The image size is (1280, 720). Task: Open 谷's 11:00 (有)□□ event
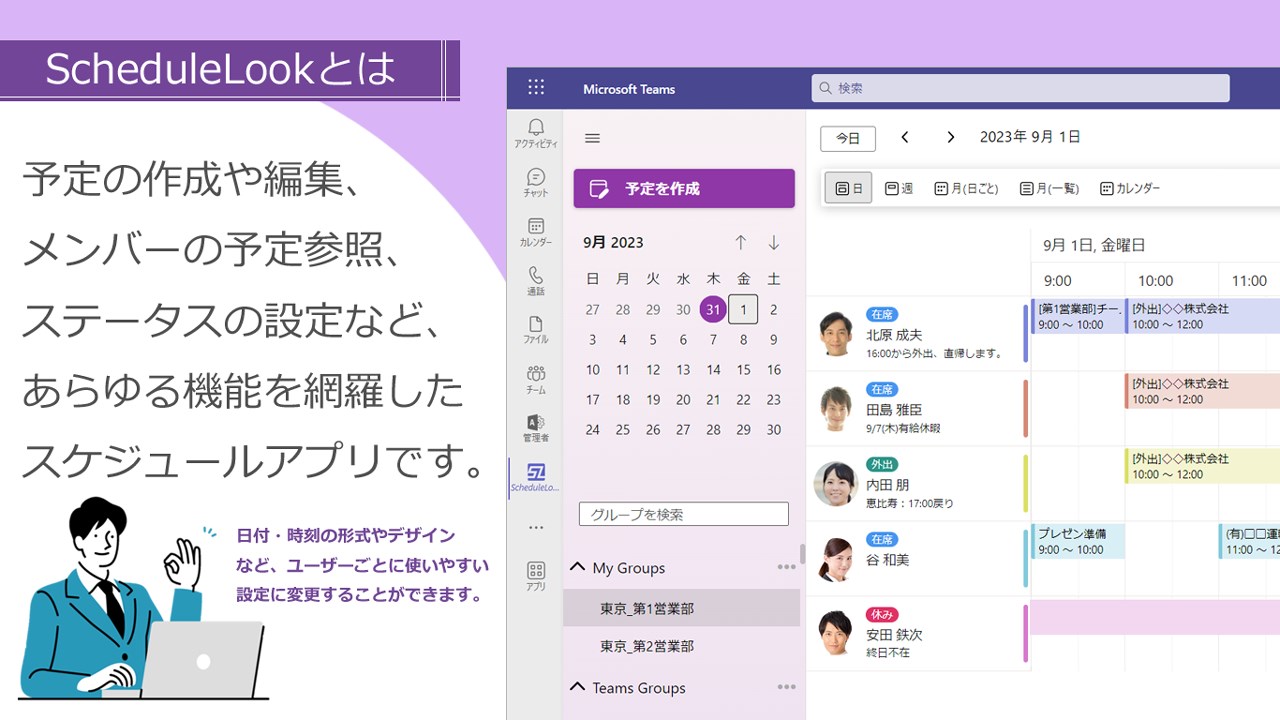[x=1250, y=541]
